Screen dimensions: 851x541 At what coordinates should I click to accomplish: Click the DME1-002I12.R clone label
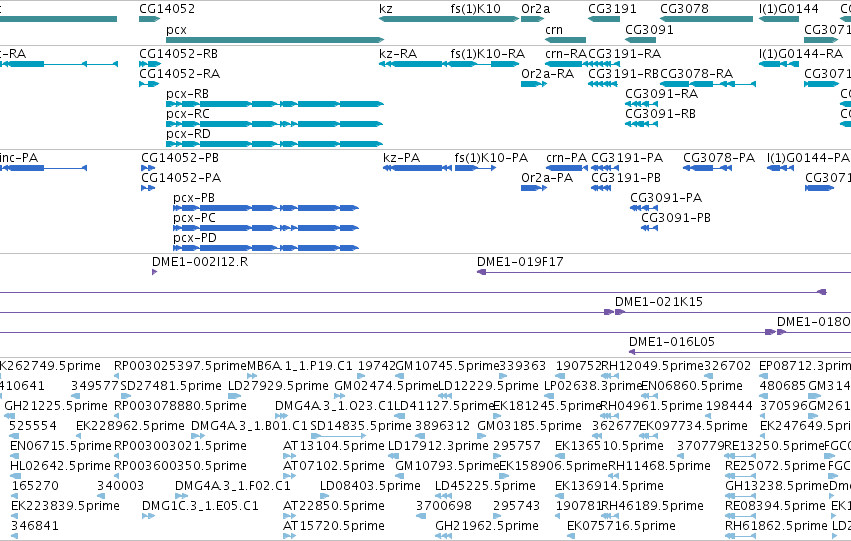200,262
